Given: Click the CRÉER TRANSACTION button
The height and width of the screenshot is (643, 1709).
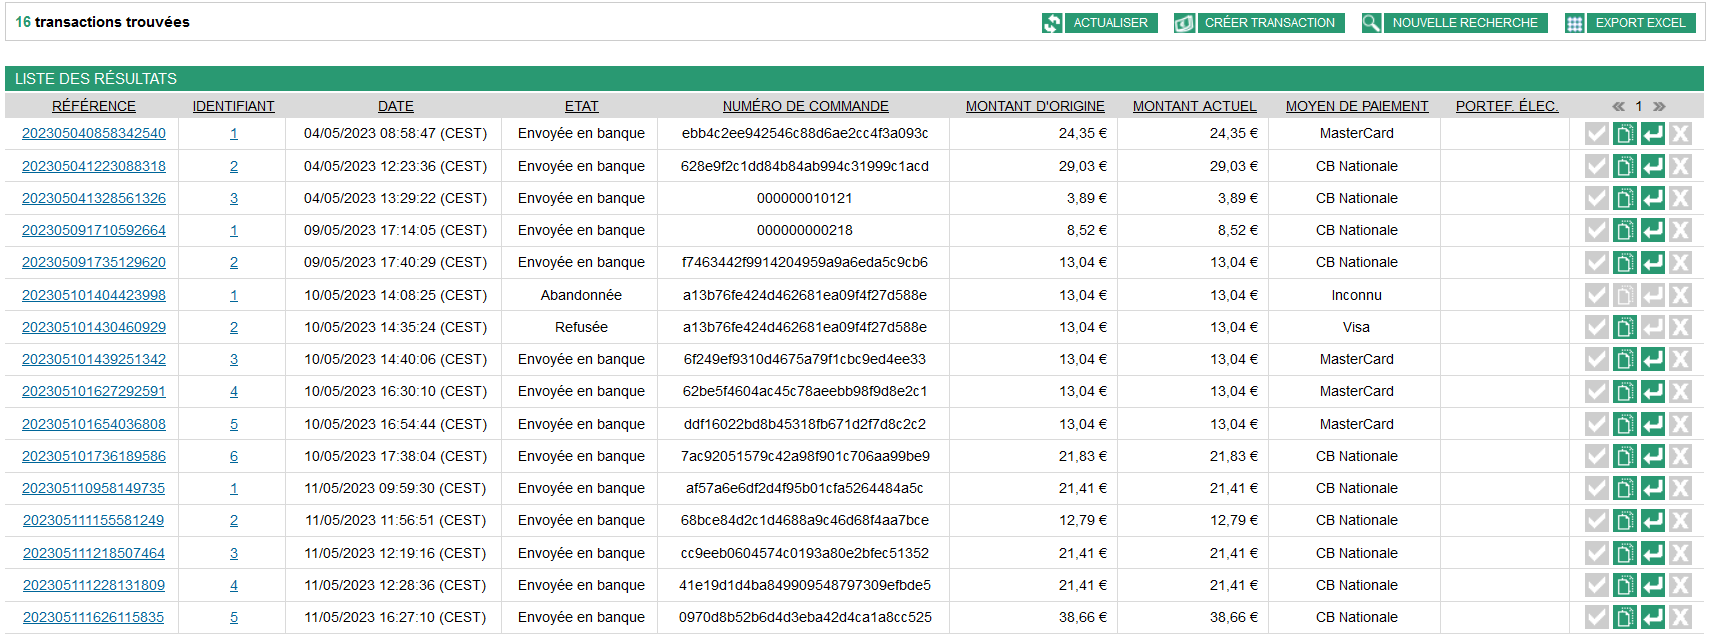Looking at the screenshot, I should point(1269,23).
